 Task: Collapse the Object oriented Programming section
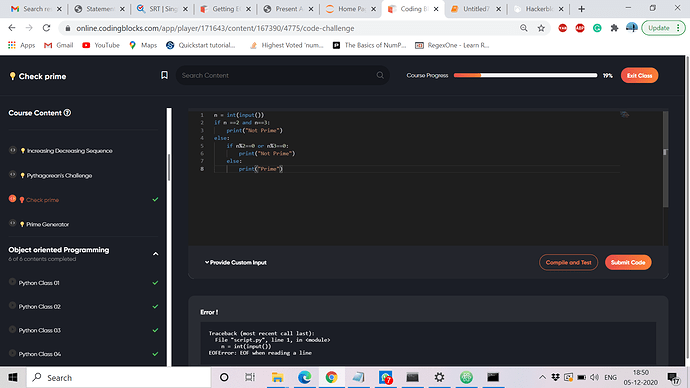(x=155, y=254)
